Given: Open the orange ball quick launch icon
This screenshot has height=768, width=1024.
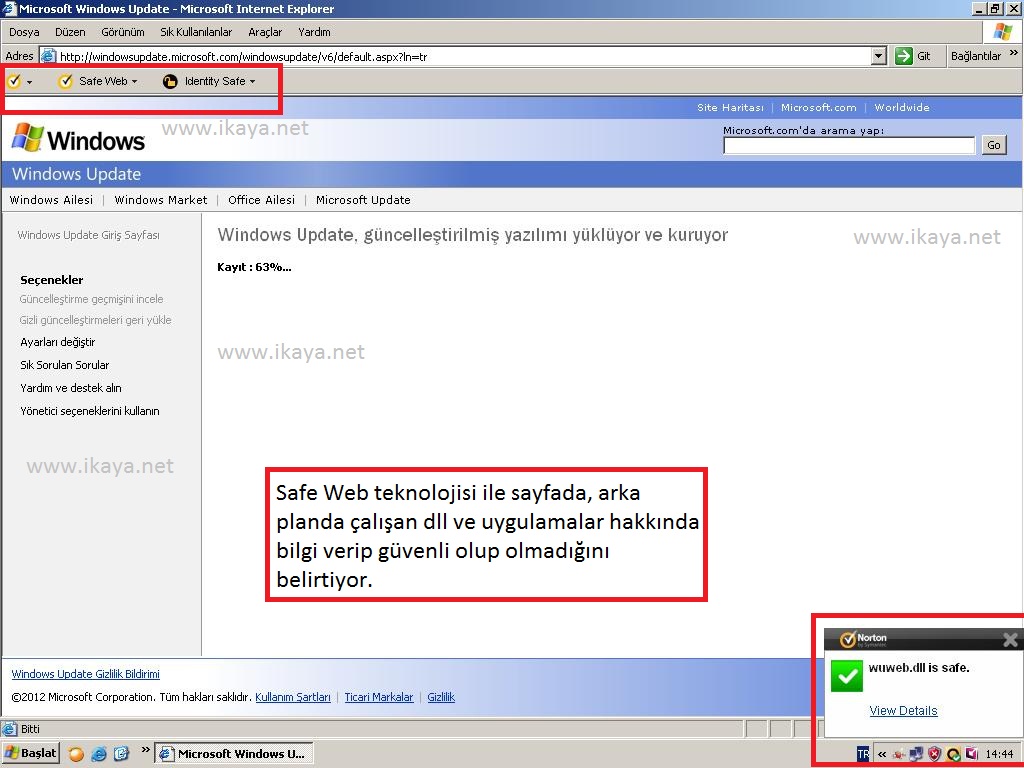Looking at the screenshot, I should [76, 754].
